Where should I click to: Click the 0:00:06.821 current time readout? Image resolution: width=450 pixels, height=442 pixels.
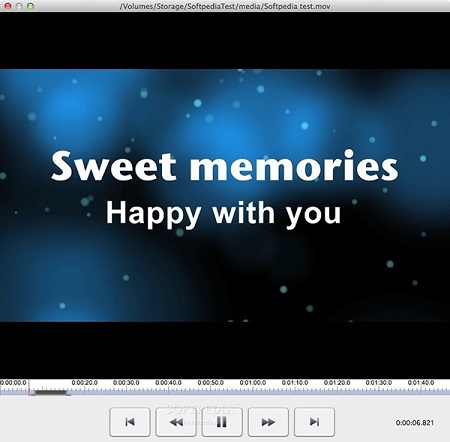click(415, 423)
